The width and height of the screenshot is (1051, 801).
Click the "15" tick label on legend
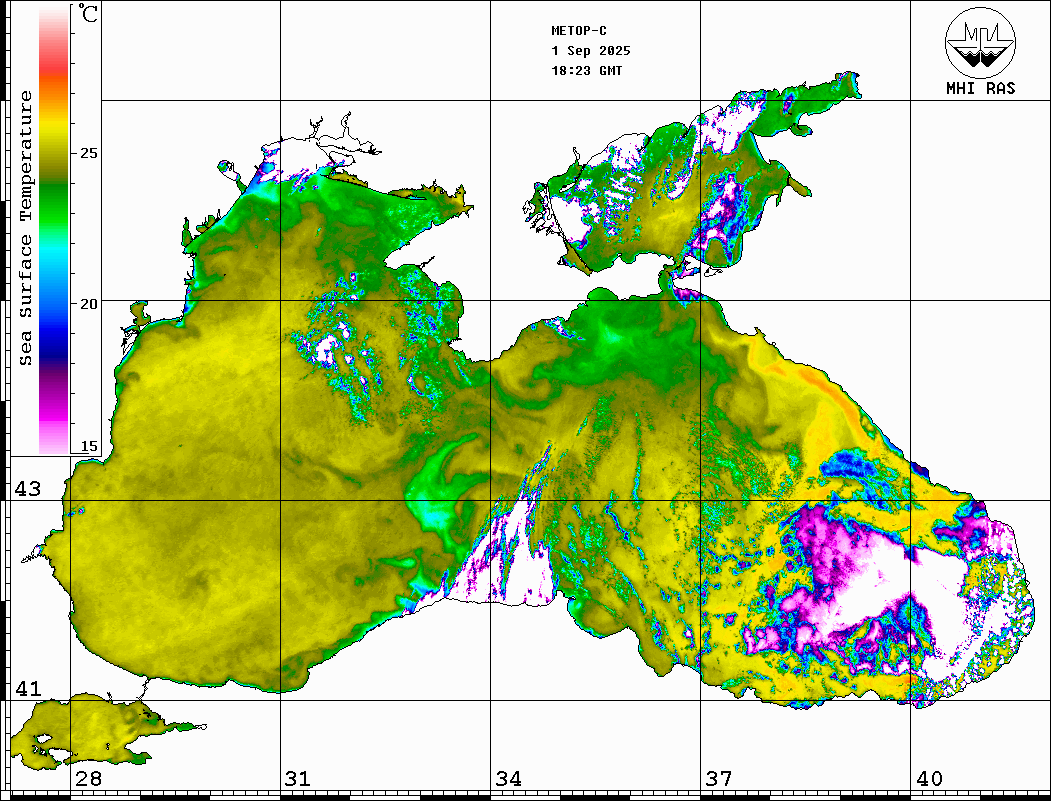[88, 447]
